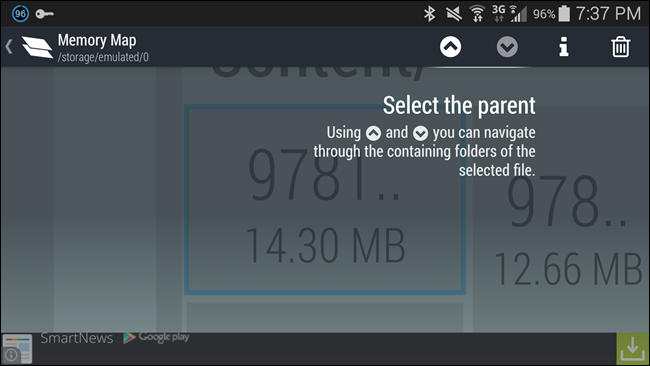Tap the /storage/emulated/0 path text
This screenshot has width=650, height=366.
pyautogui.click(x=103, y=57)
